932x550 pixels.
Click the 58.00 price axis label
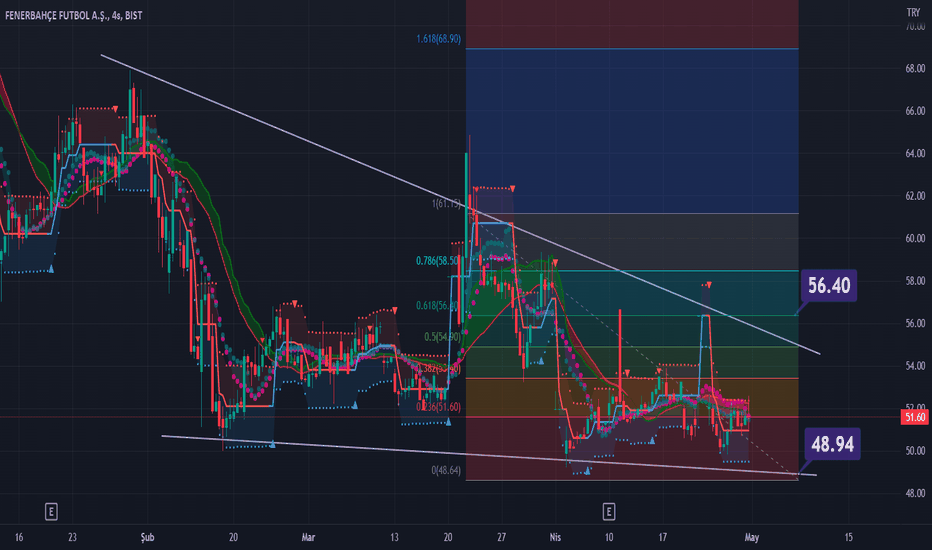(x=915, y=281)
